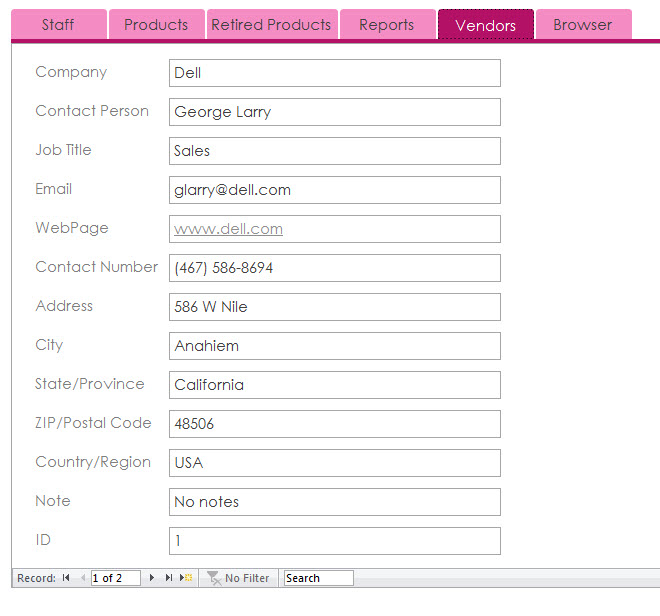Jump to the last record
This screenshot has width=660, height=616.
click(x=168, y=578)
